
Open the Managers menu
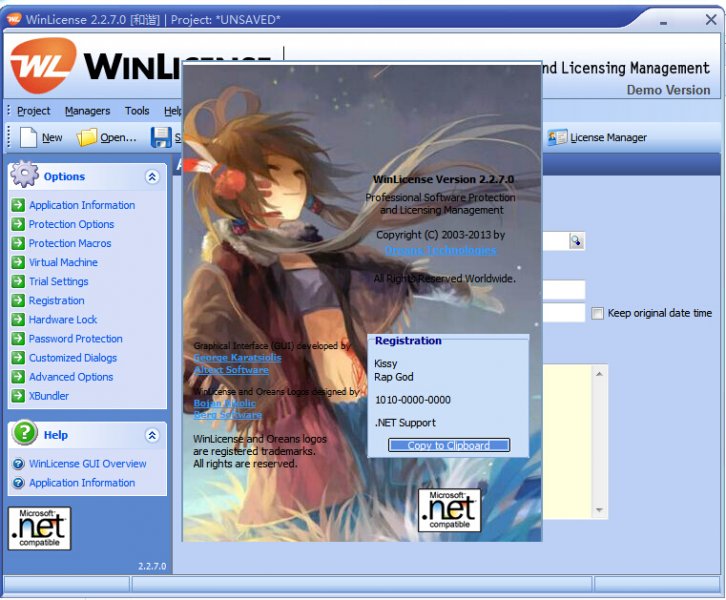point(88,111)
